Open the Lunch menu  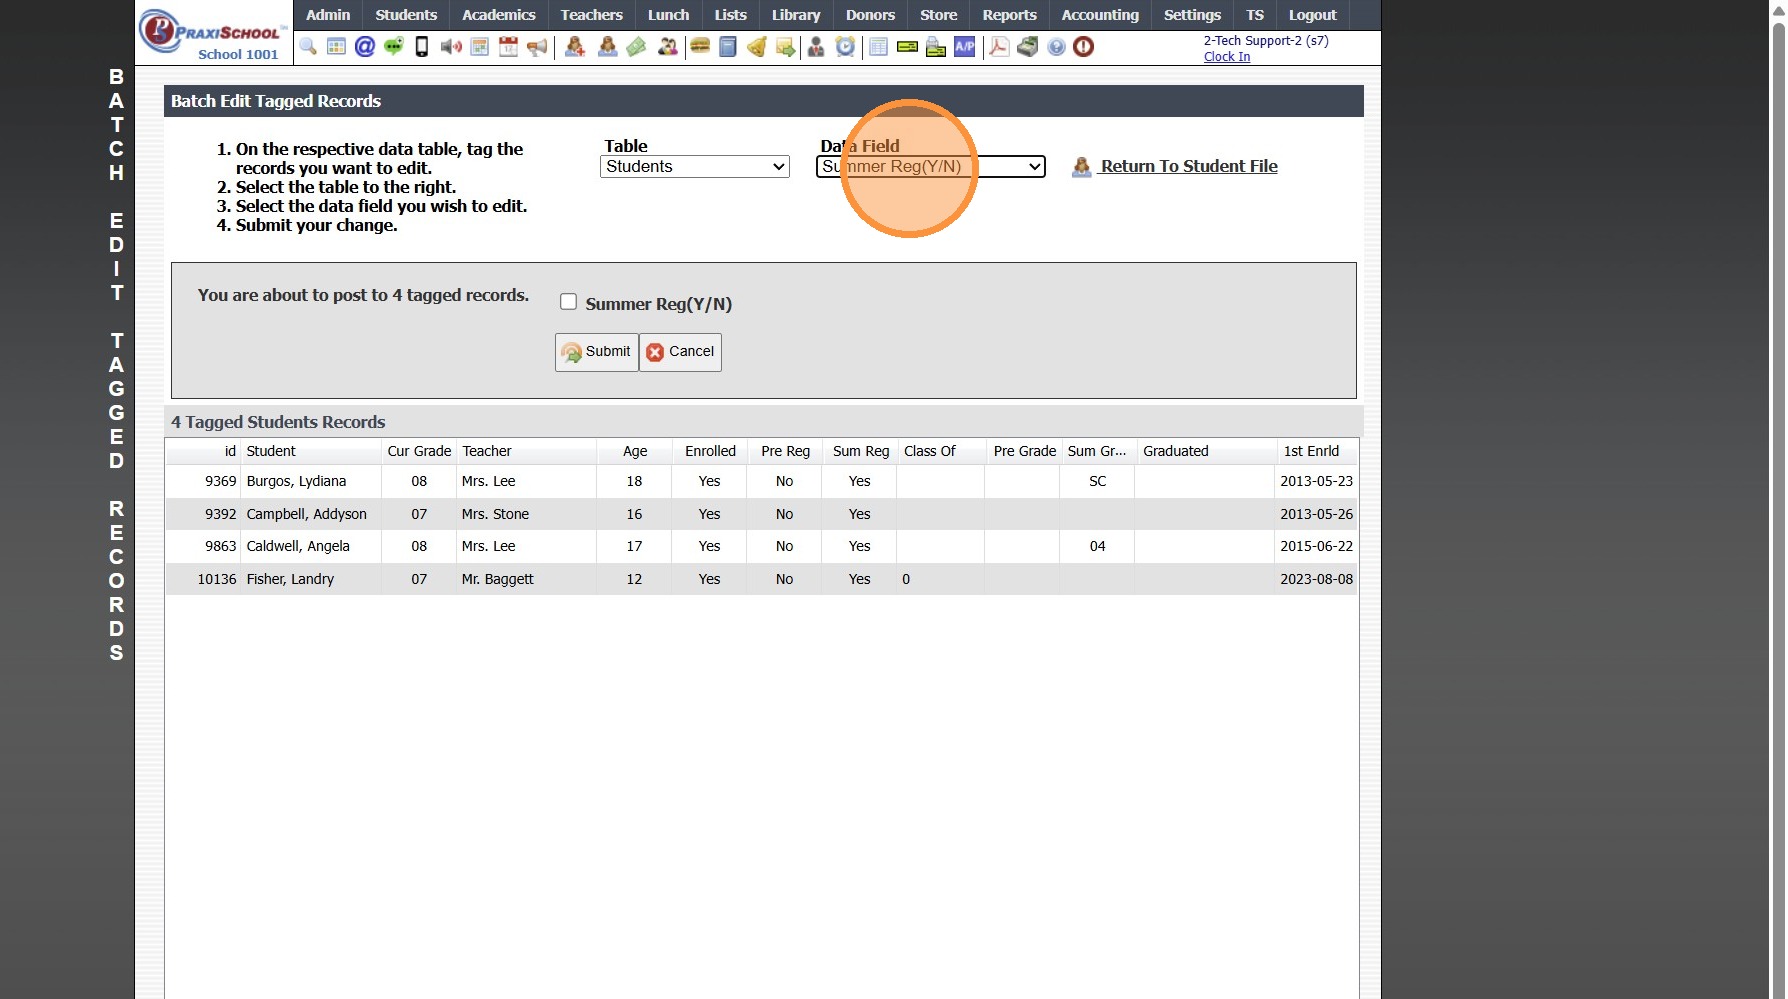(668, 15)
